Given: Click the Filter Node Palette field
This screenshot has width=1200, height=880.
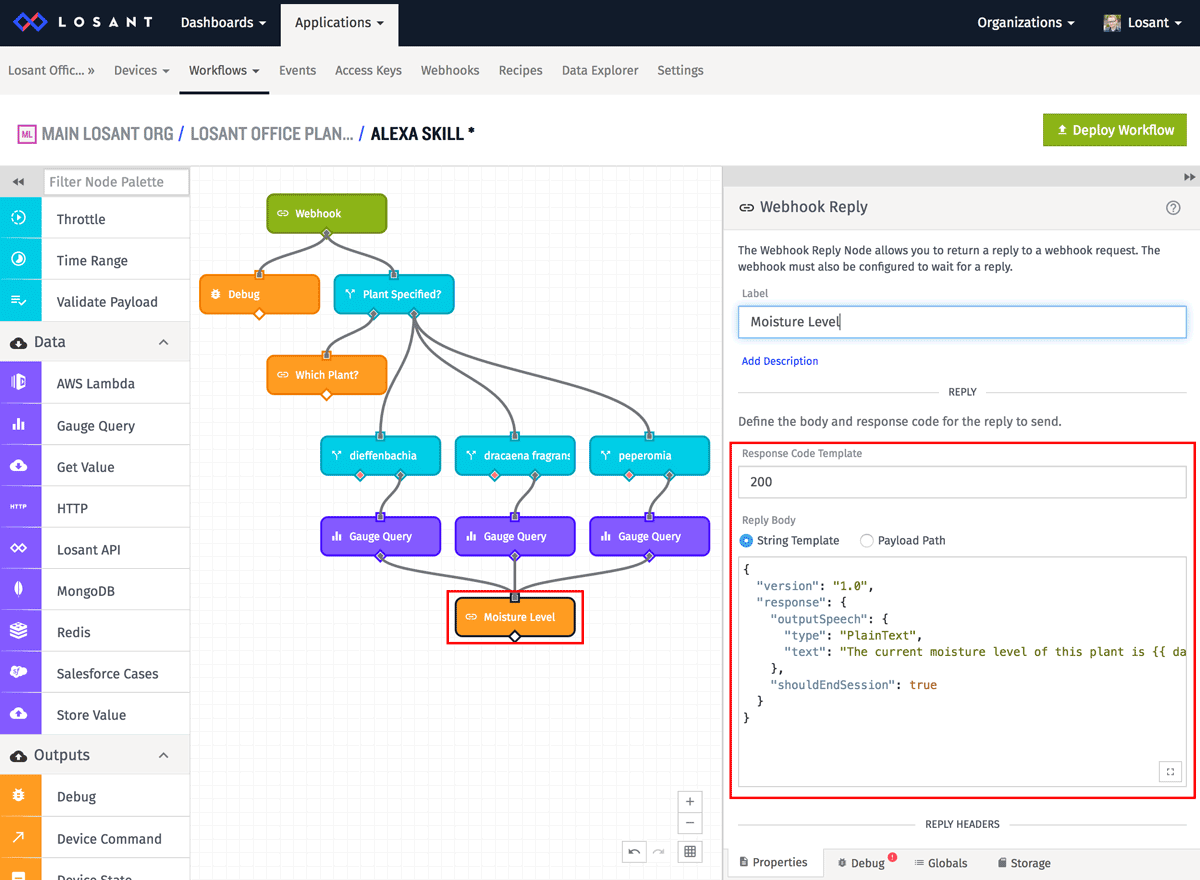Looking at the screenshot, I should tap(116, 181).
